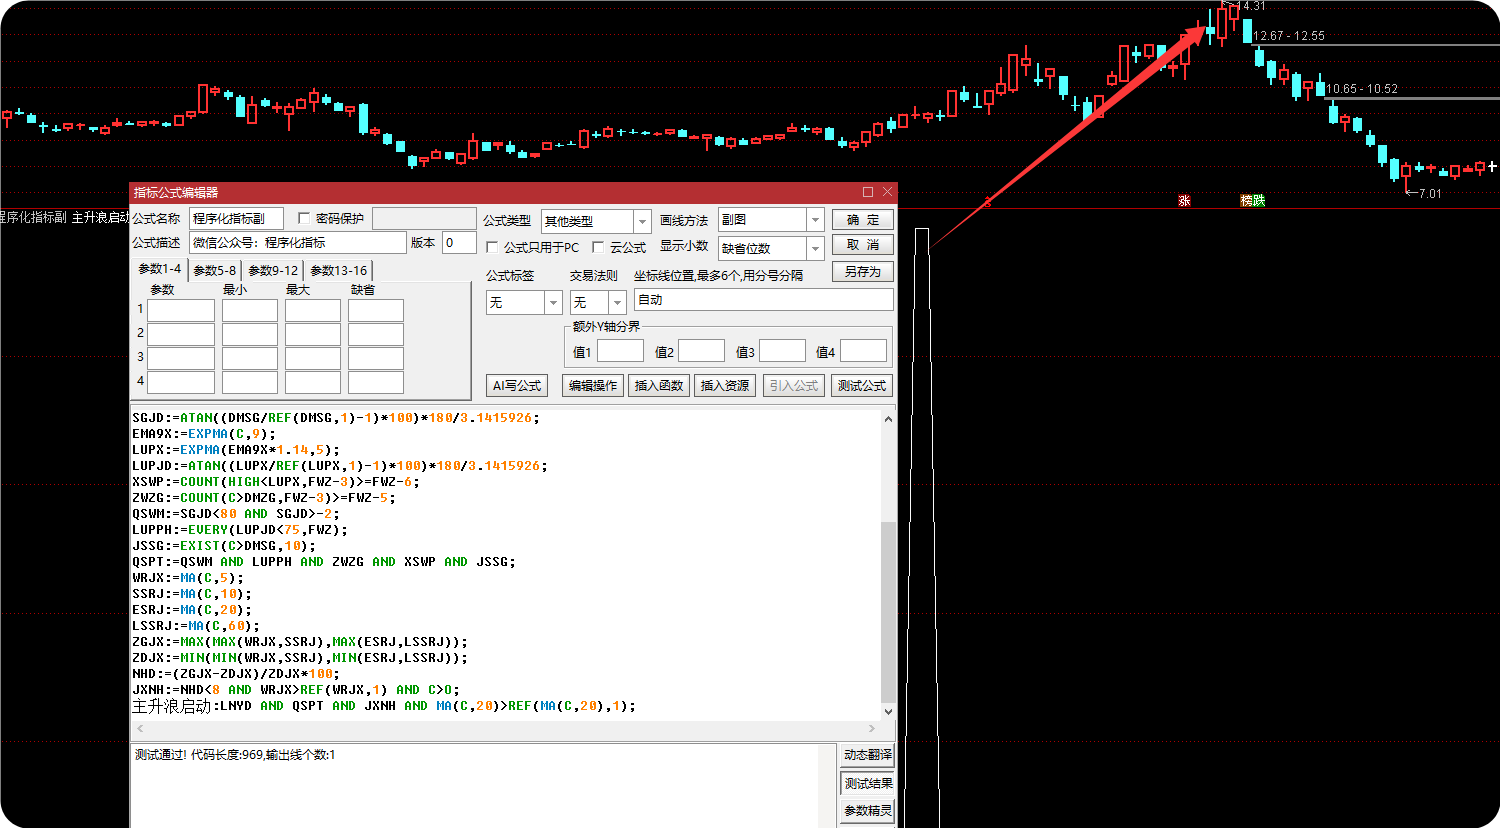Click the editor's vertical scroll down arrow
This screenshot has width=1500, height=828.
coord(888,712)
